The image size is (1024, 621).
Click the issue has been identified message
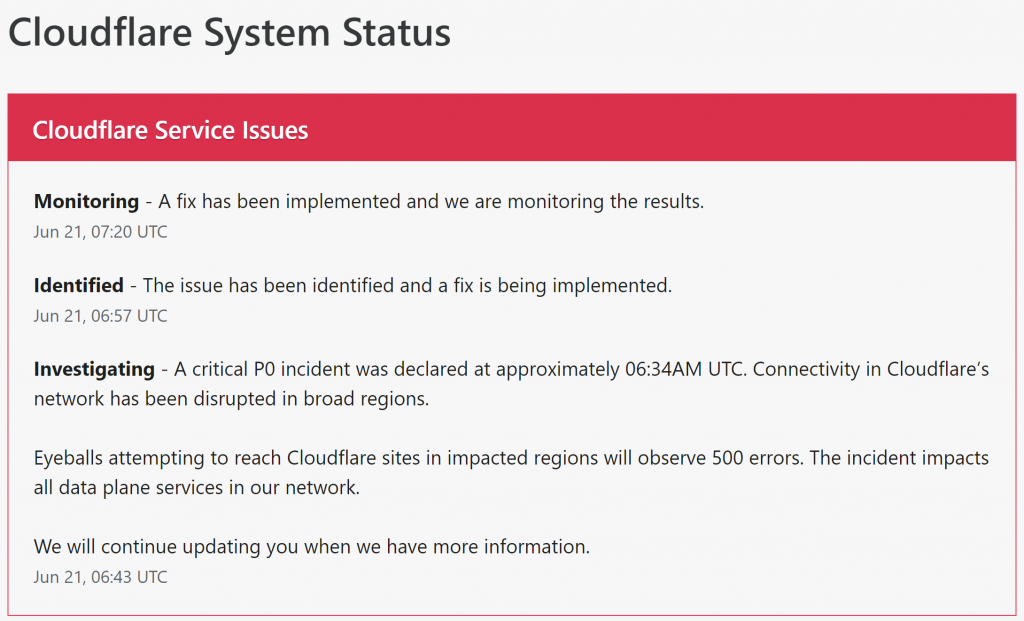point(407,285)
